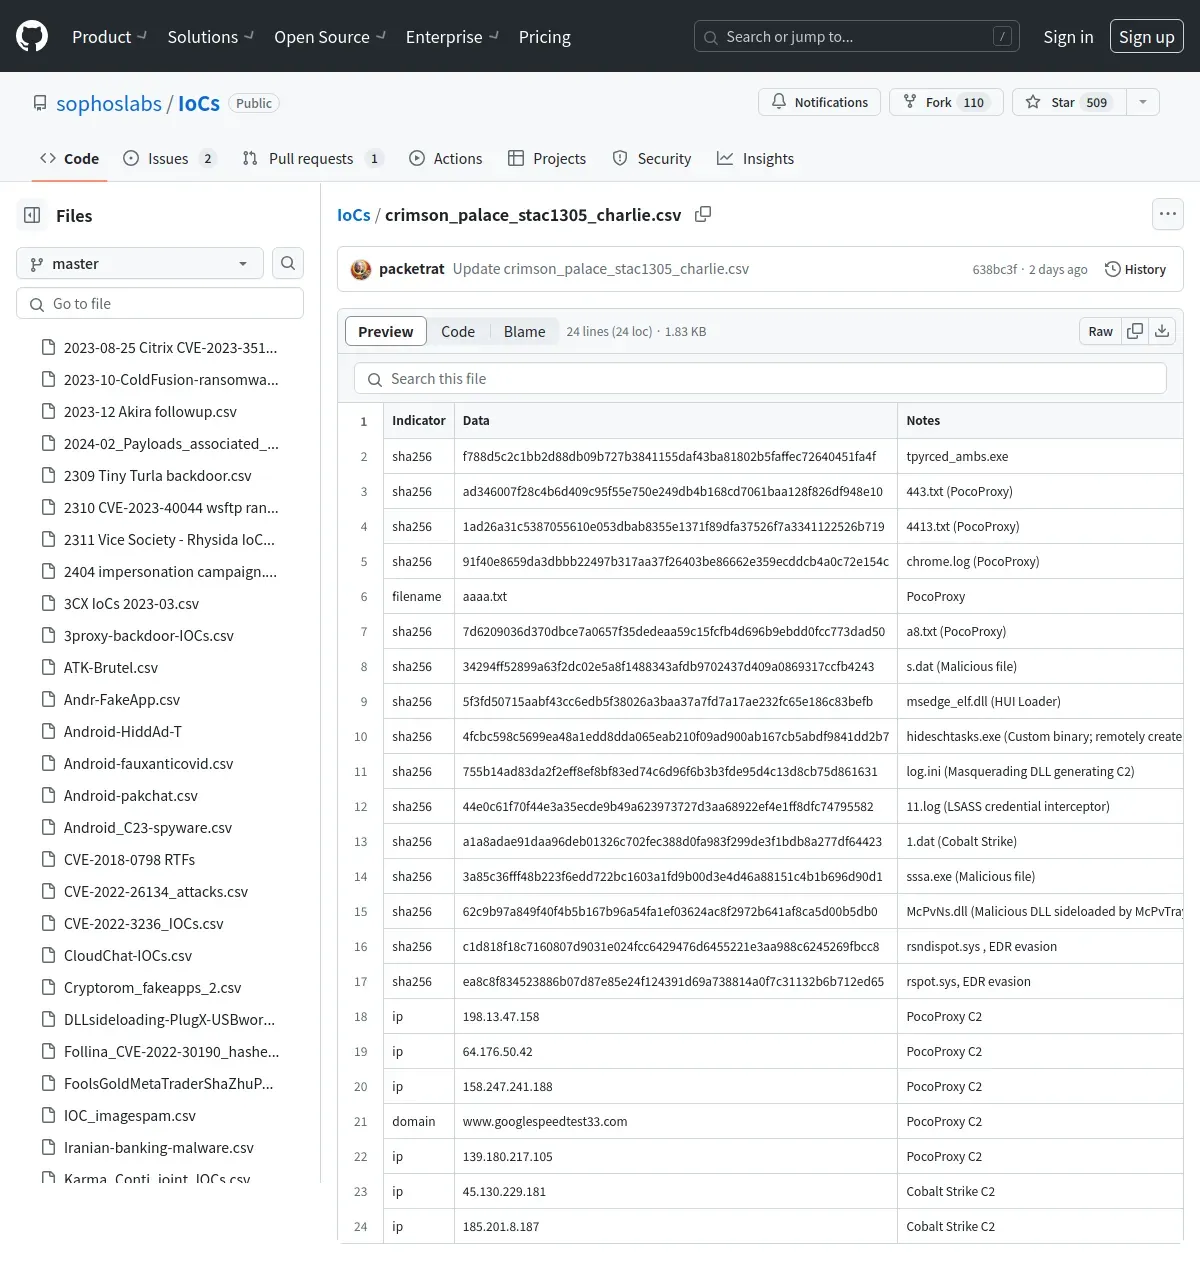Open the Actions tab
This screenshot has width=1200, height=1285.
445,158
